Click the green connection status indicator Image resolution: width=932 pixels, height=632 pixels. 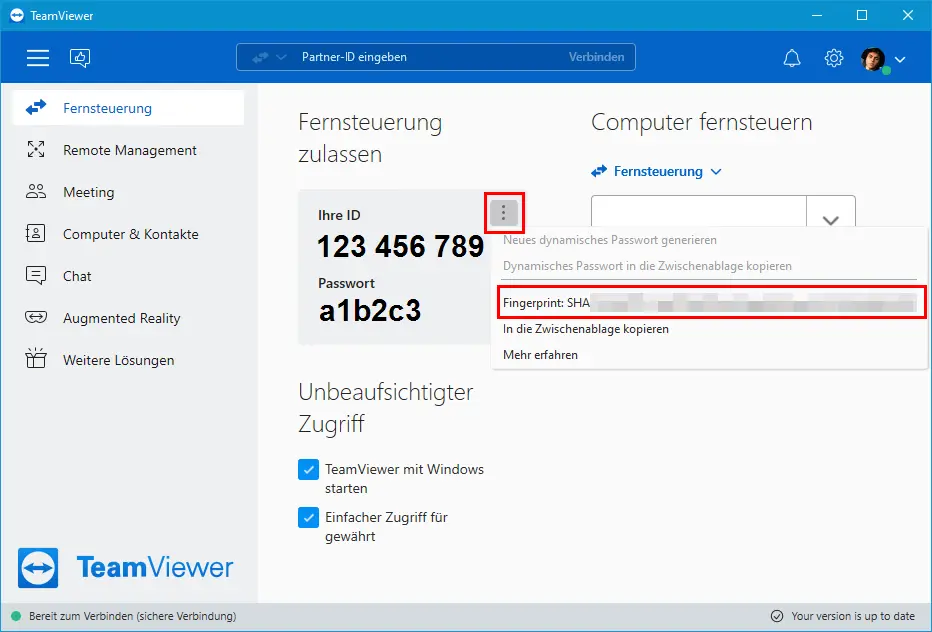(16, 616)
